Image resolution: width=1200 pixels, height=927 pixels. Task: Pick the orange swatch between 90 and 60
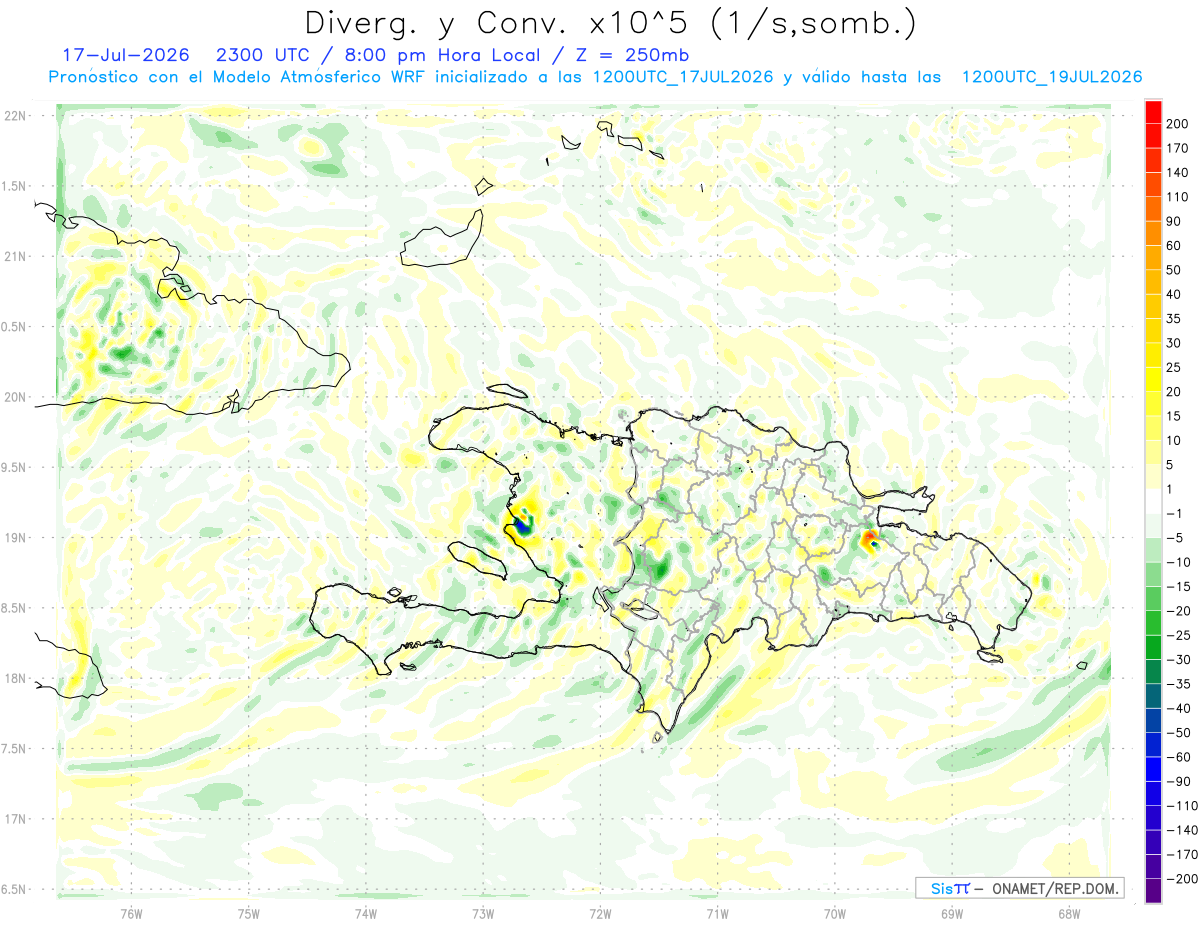1153,234
